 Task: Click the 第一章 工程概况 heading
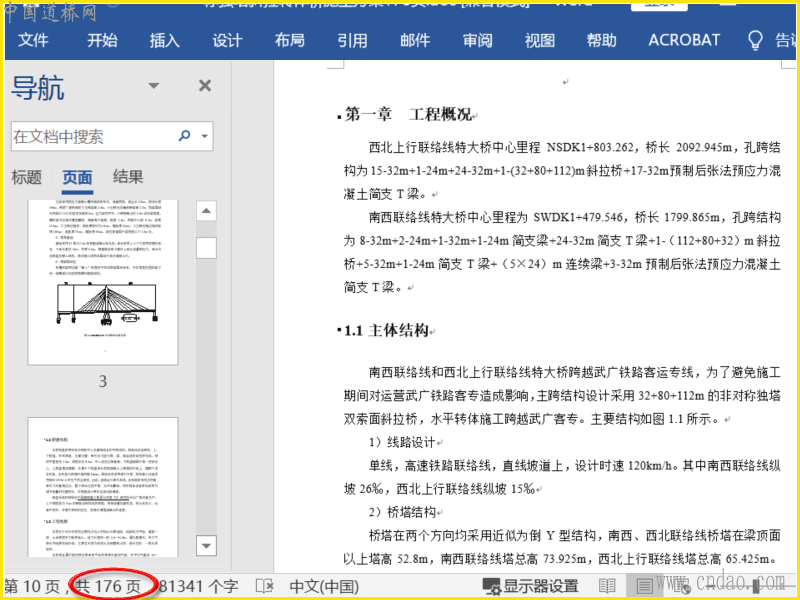[x=408, y=114]
